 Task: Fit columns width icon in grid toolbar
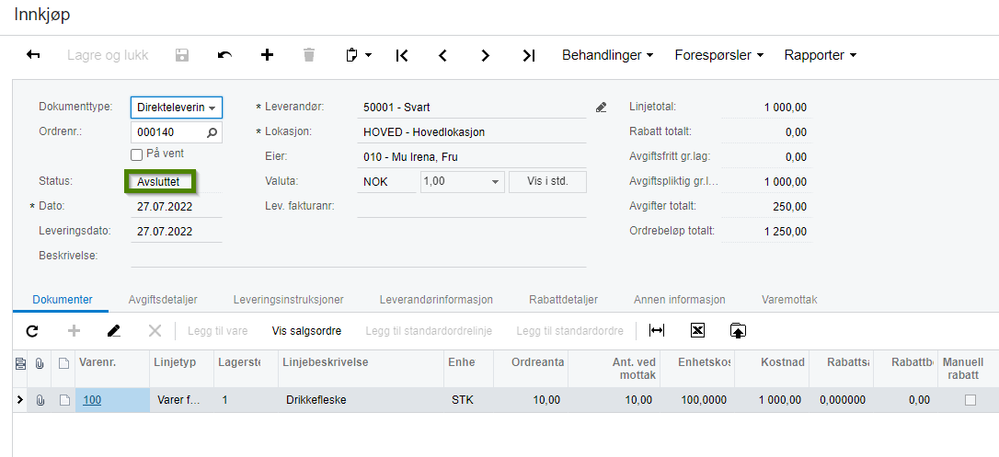pyautogui.click(x=656, y=330)
